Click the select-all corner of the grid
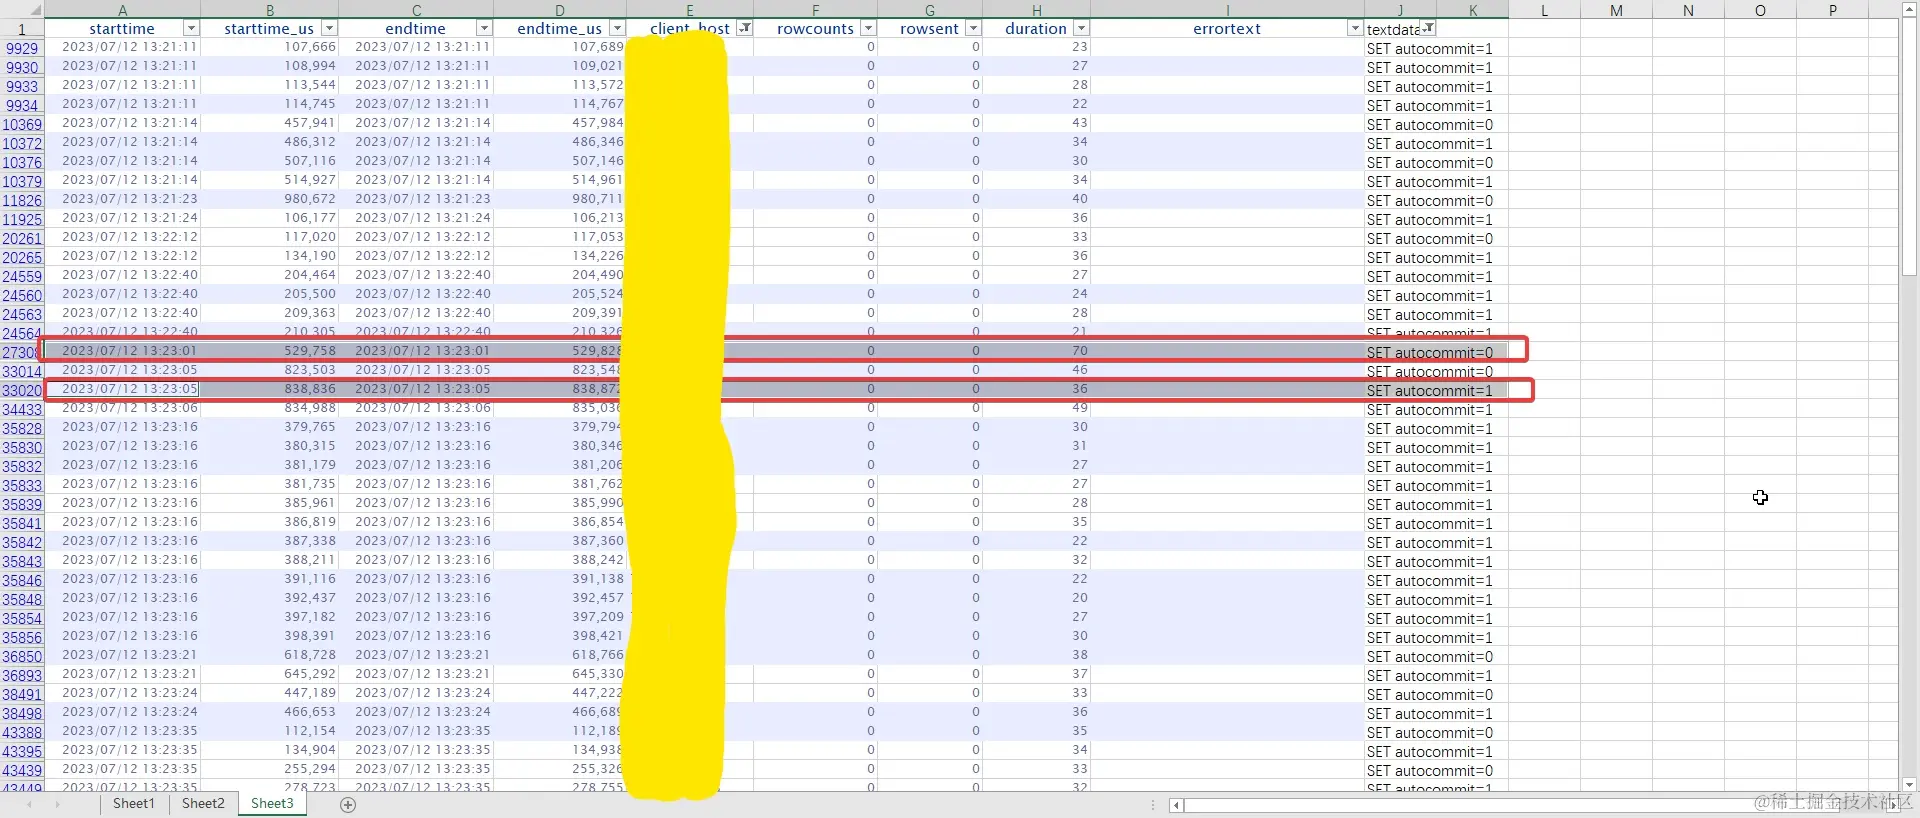This screenshot has height=818, width=1920. coord(22,10)
